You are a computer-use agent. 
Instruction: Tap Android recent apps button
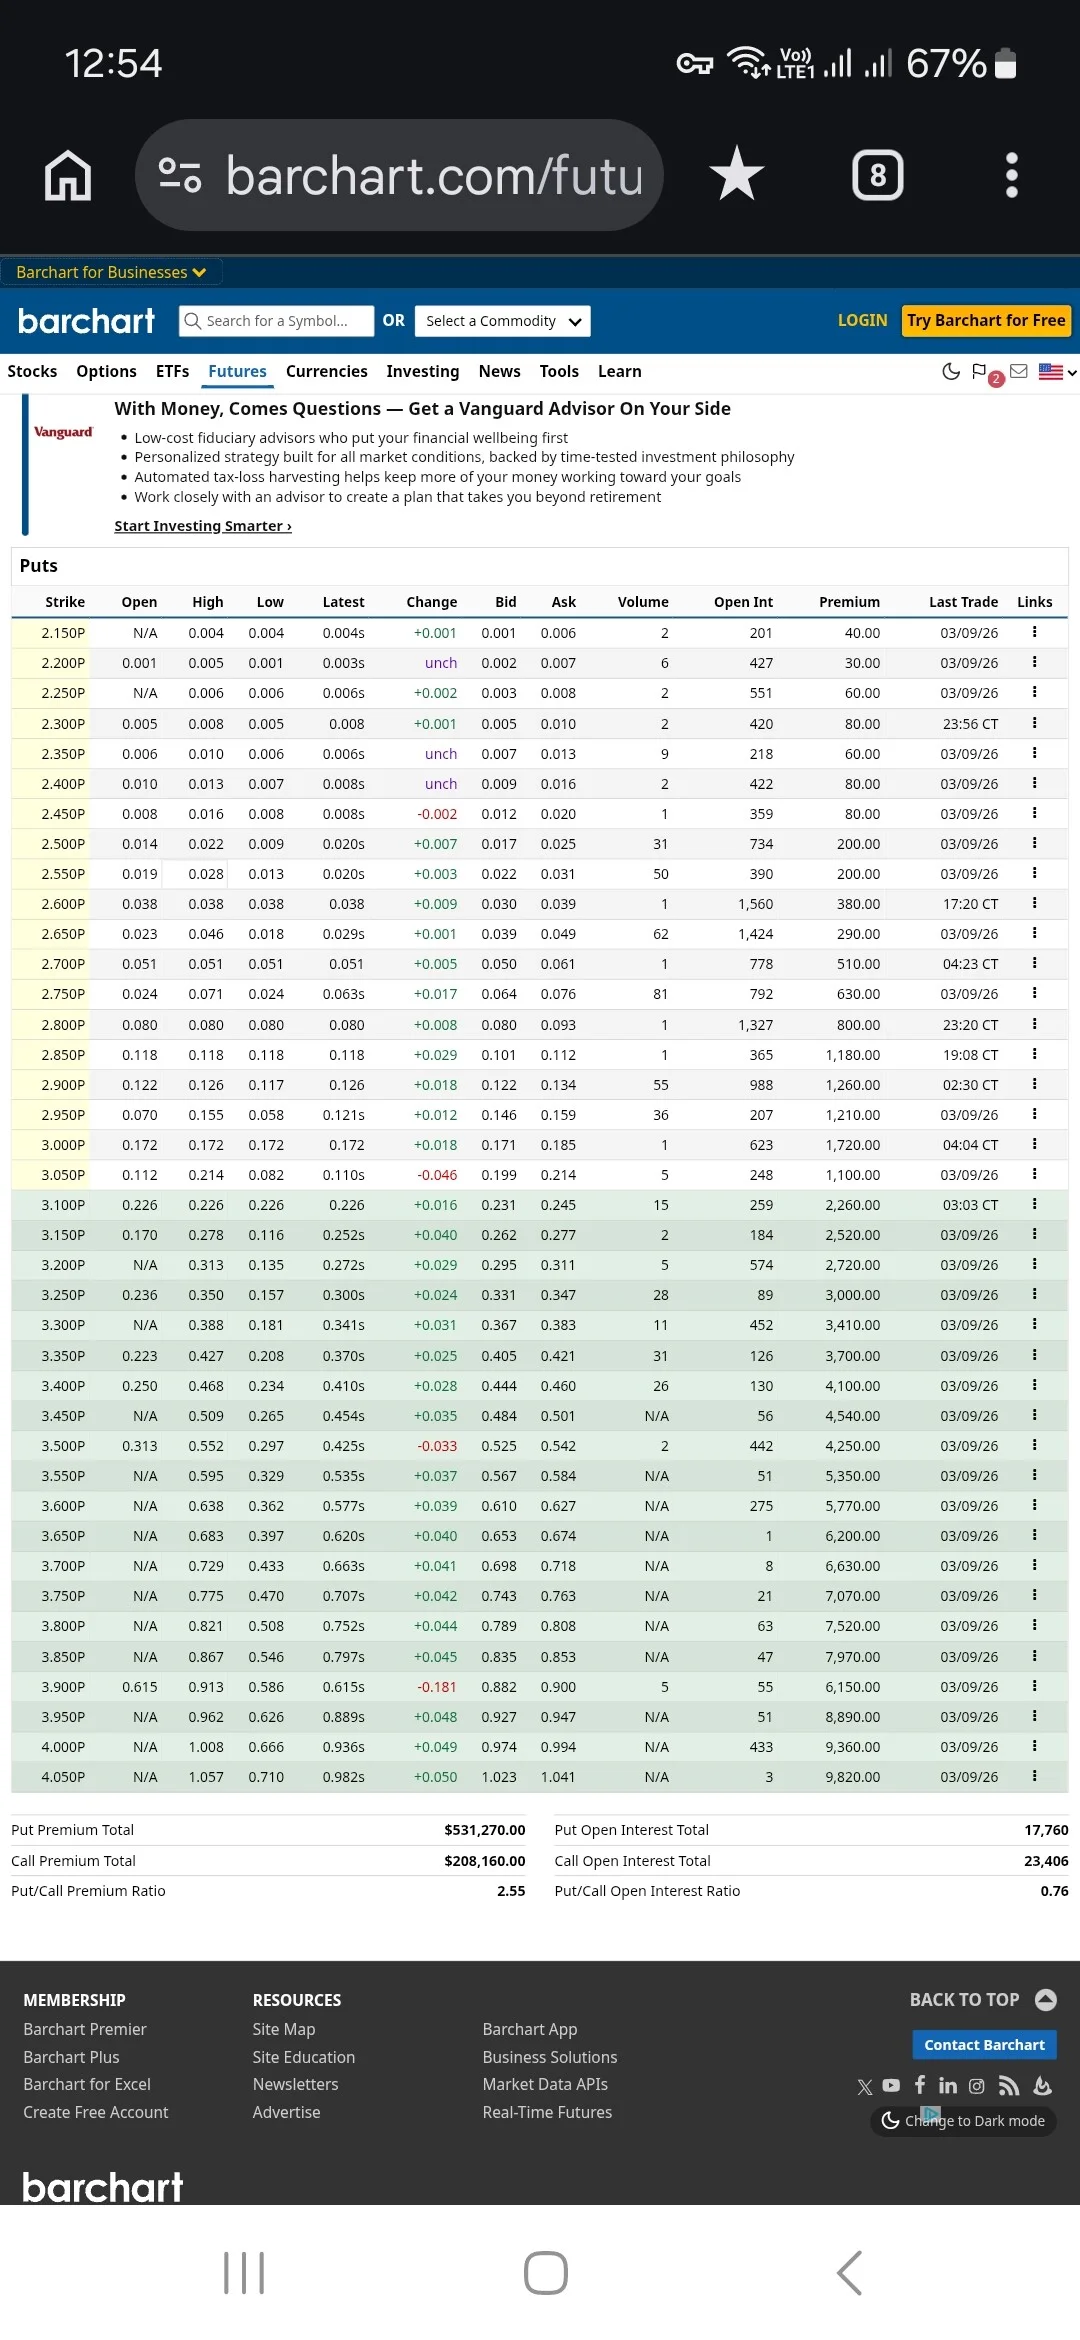(244, 2273)
